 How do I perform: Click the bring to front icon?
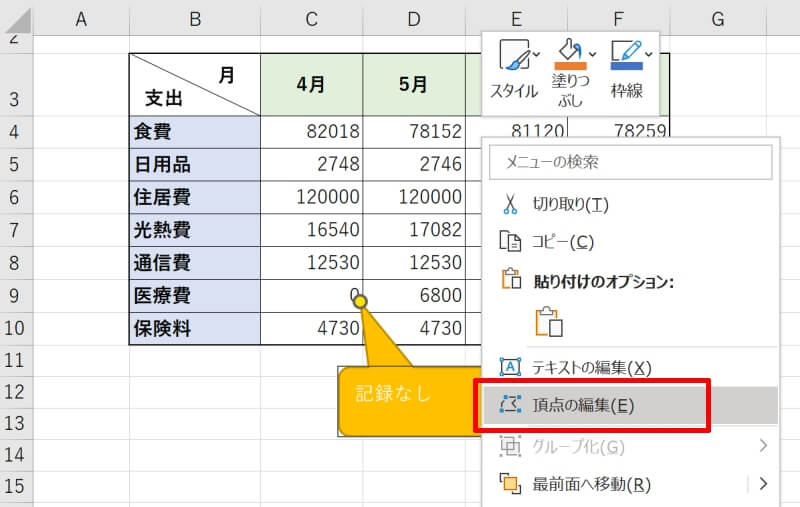click(x=510, y=483)
